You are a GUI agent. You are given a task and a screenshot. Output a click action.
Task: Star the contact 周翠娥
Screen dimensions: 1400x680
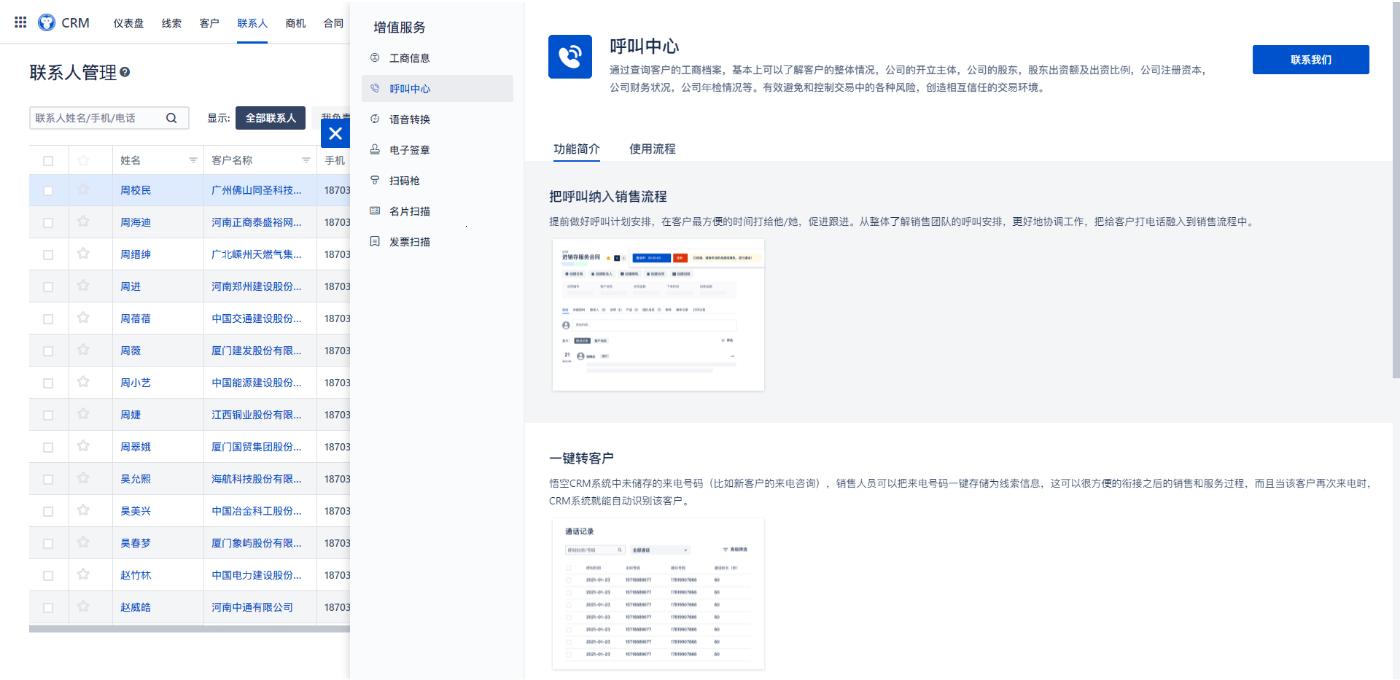[84, 446]
